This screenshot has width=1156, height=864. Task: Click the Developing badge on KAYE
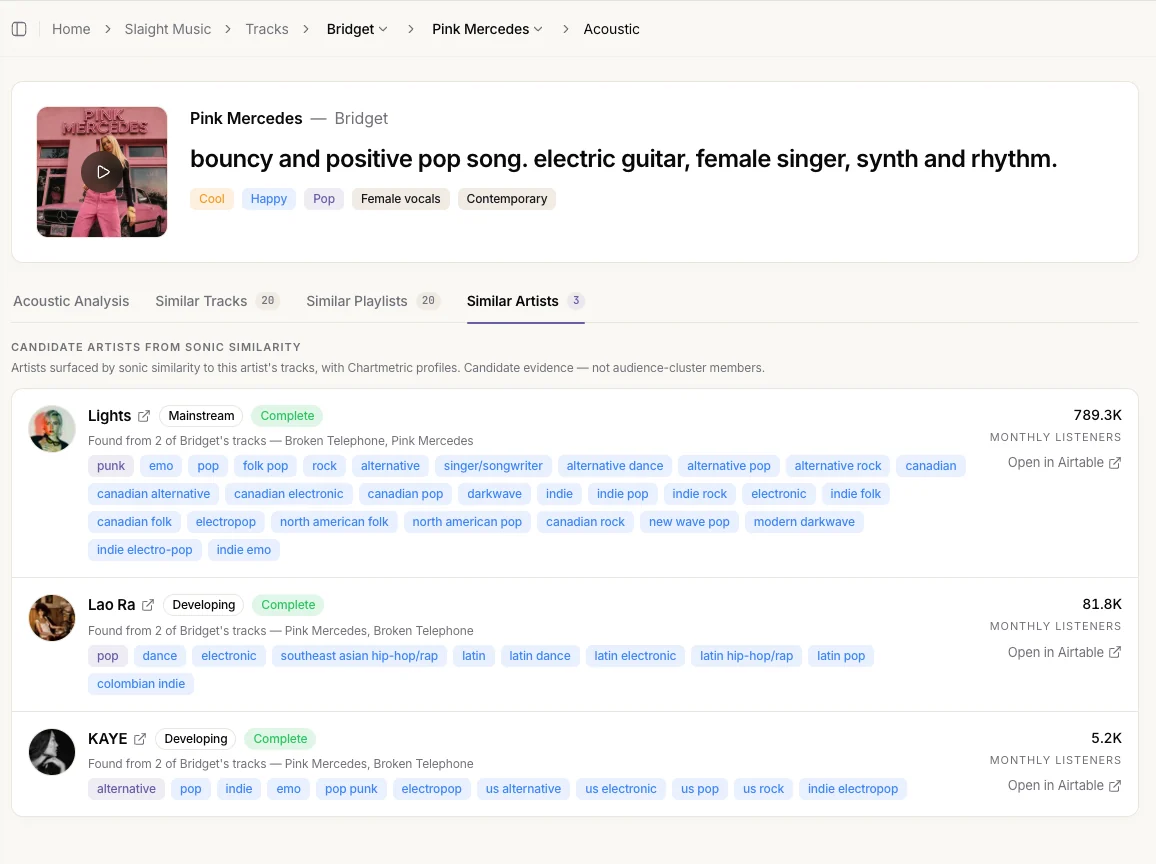[196, 739]
